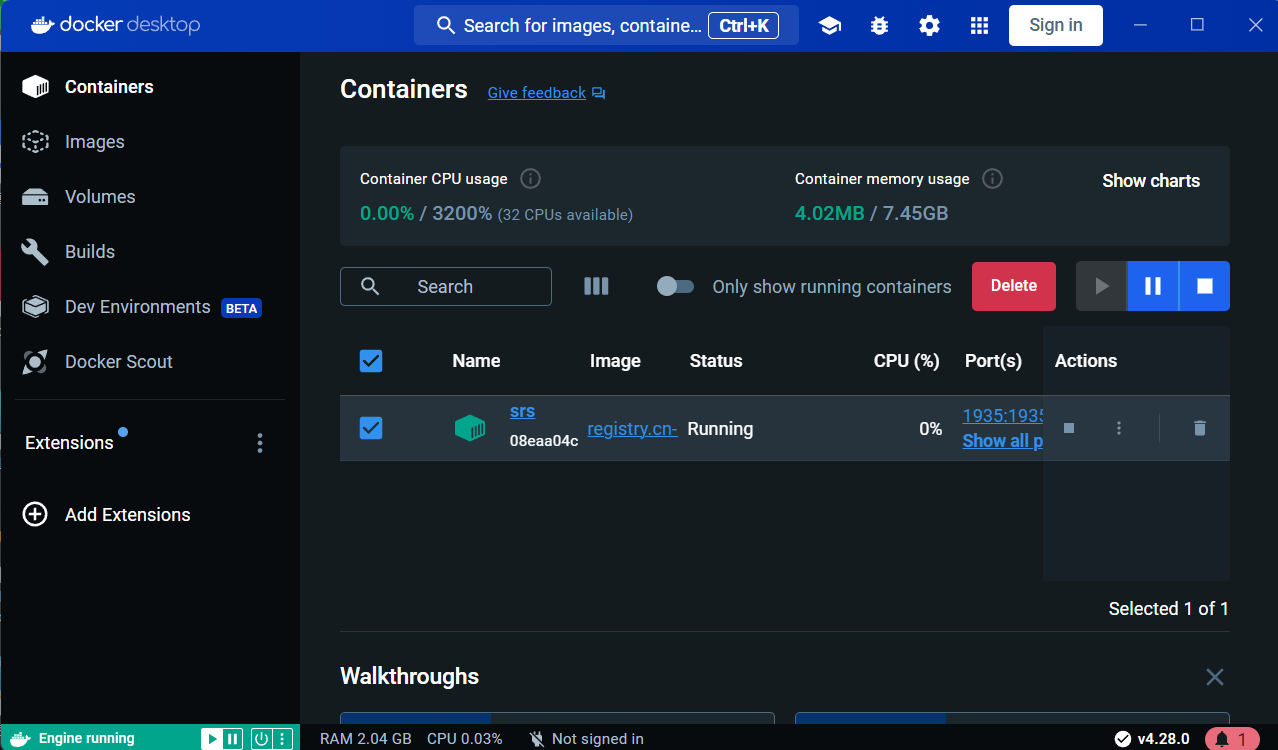The image size is (1278, 750).
Task: Dismiss the Walkthroughs section
Action: click(1215, 677)
